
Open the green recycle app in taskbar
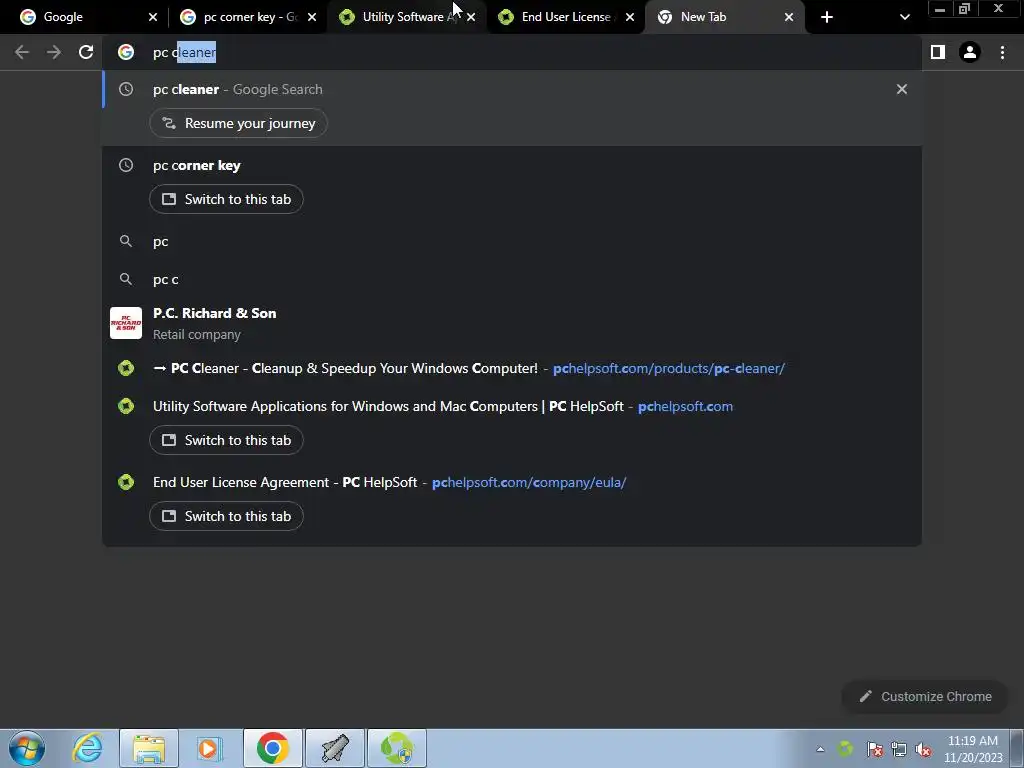coord(396,748)
